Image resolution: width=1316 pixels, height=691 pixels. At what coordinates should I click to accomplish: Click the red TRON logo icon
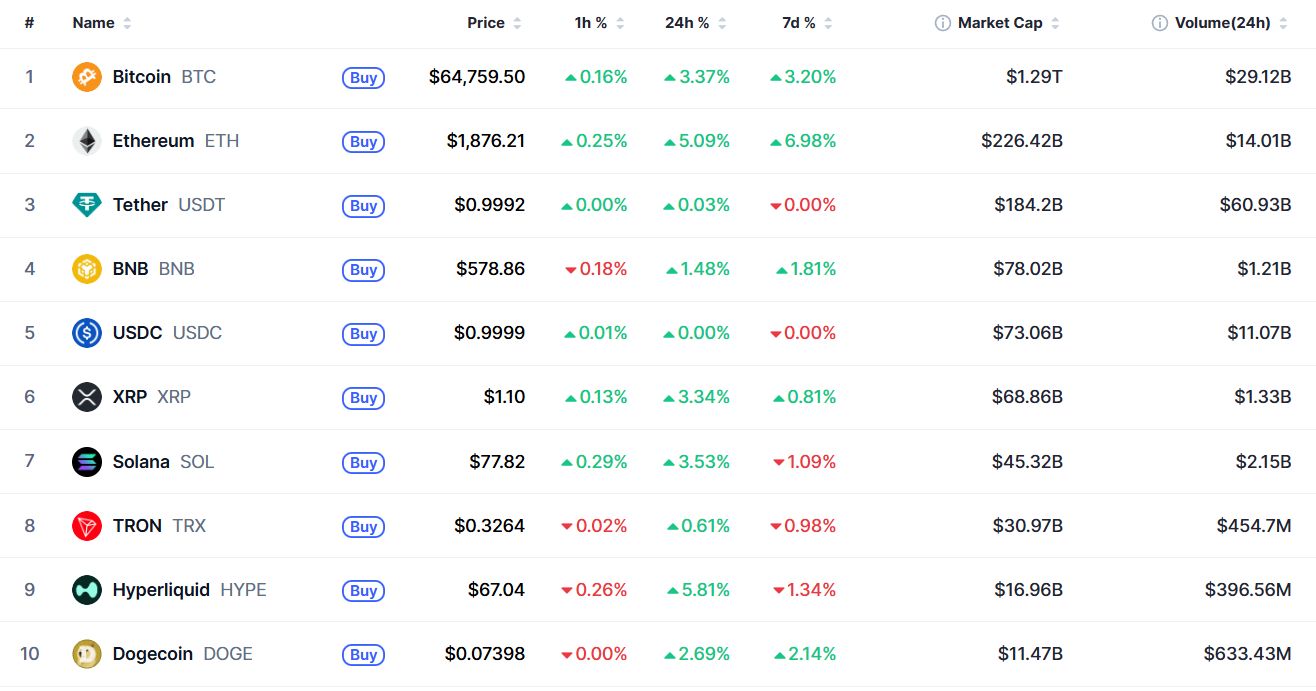click(x=87, y=525)
